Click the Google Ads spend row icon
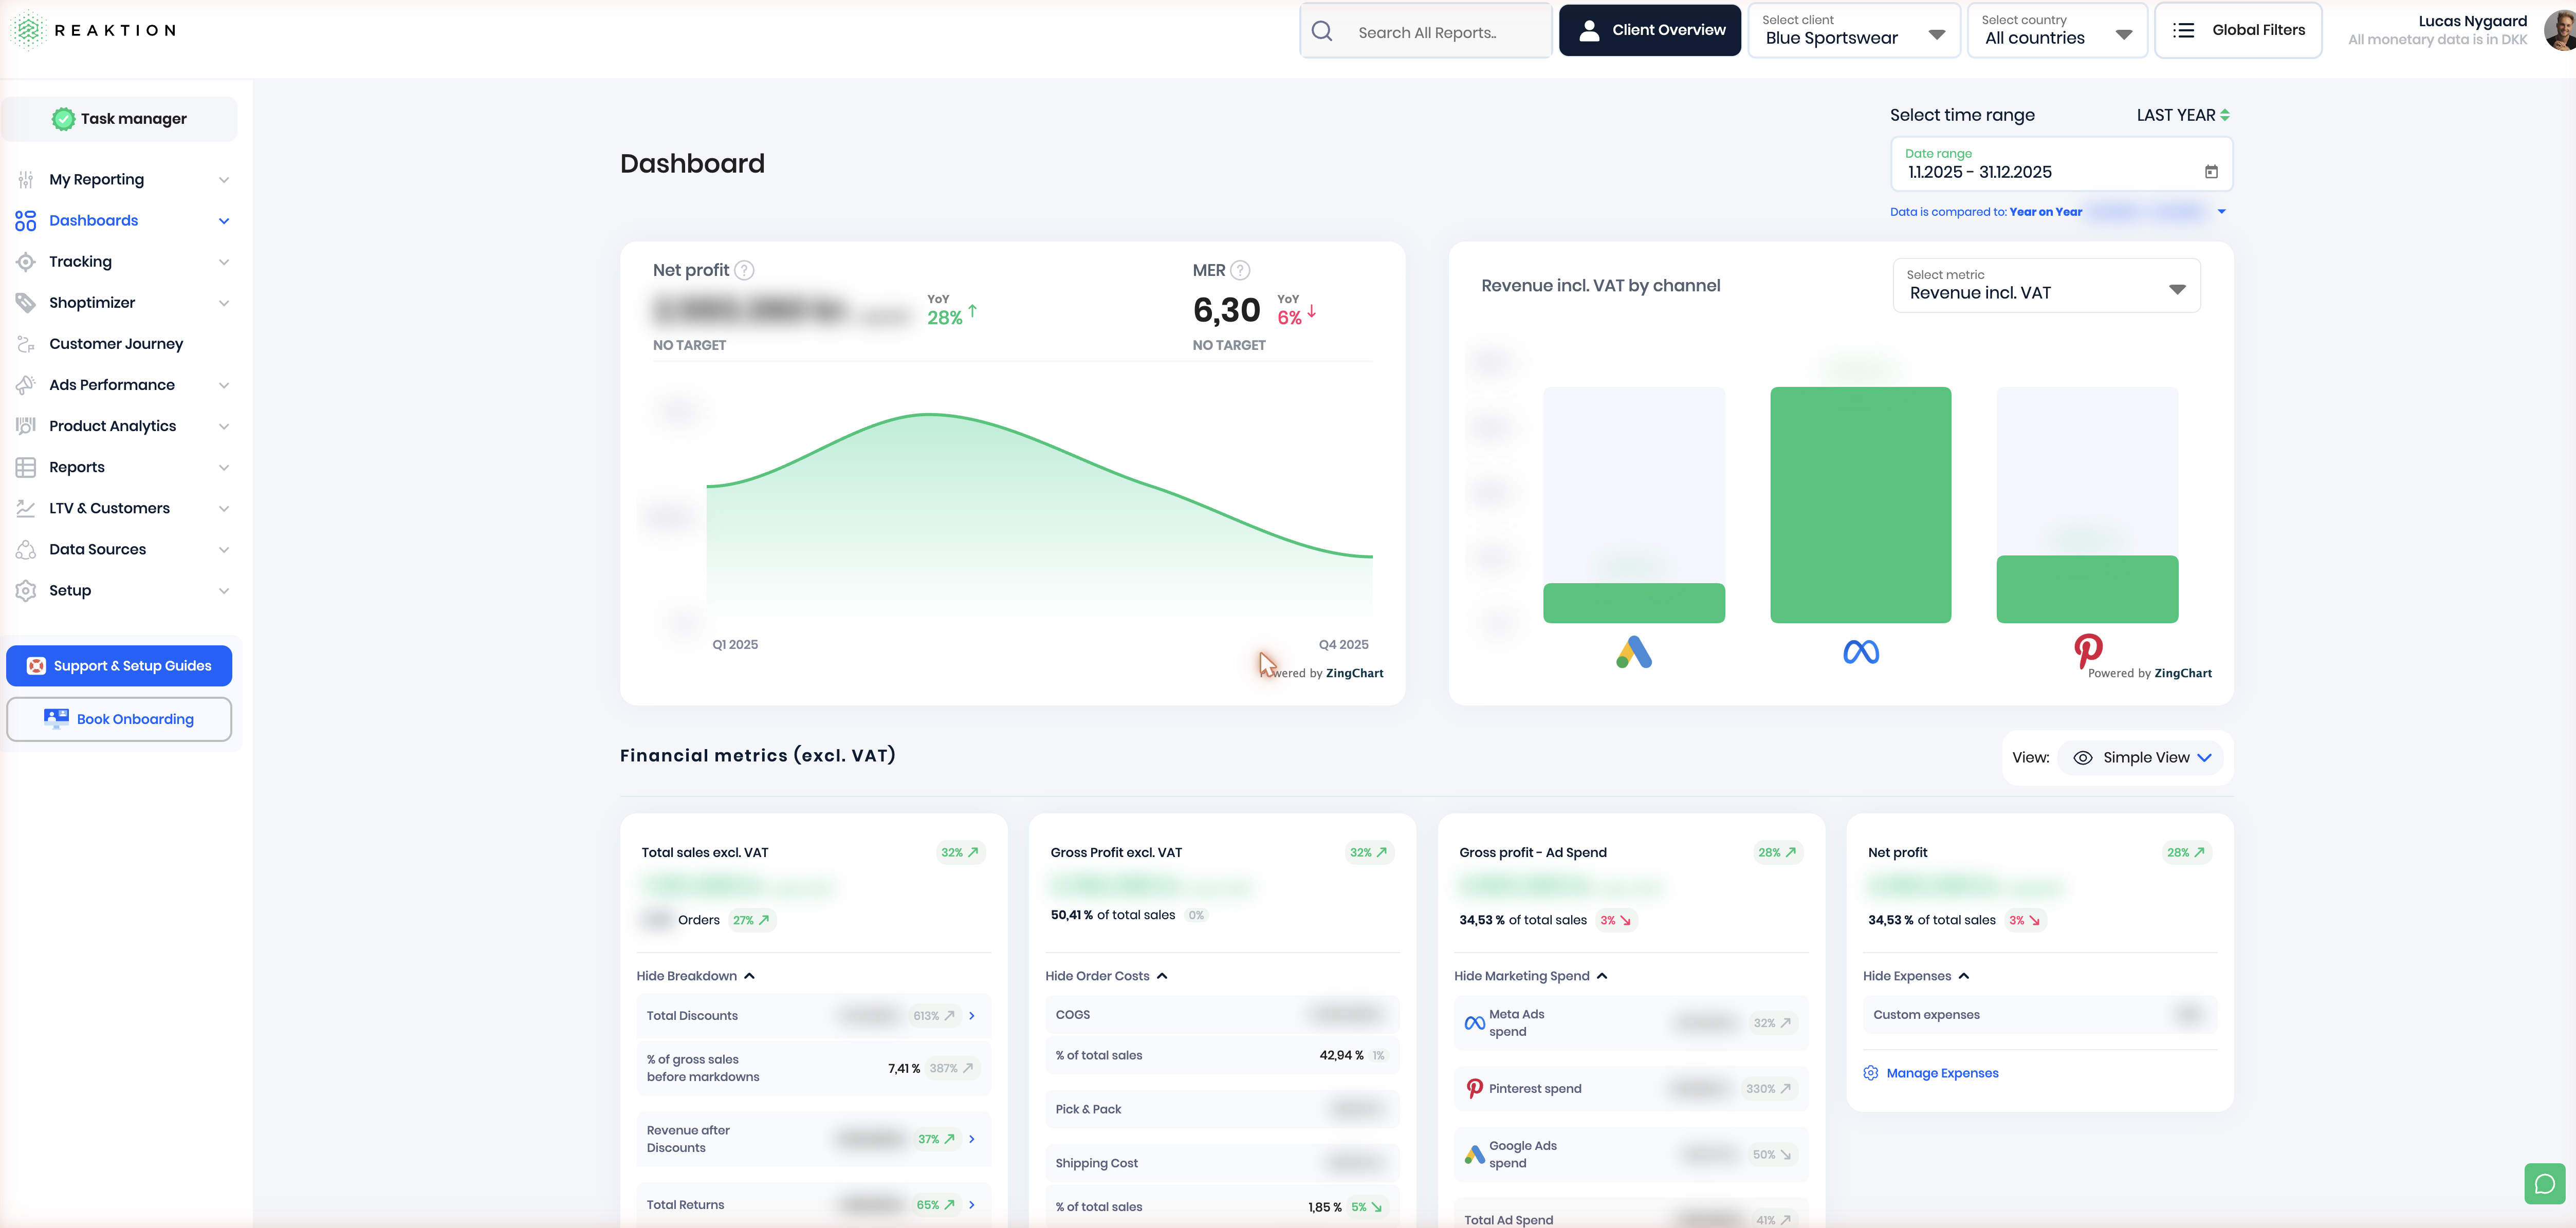Screen dimensions: 2576x1228 point(1474,1154)
